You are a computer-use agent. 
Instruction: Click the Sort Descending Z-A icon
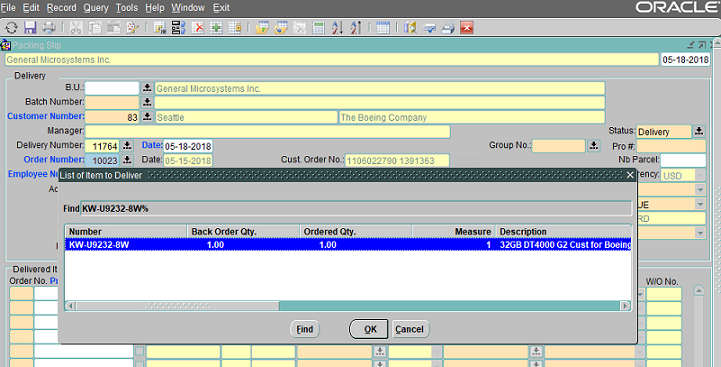point(355,28)
